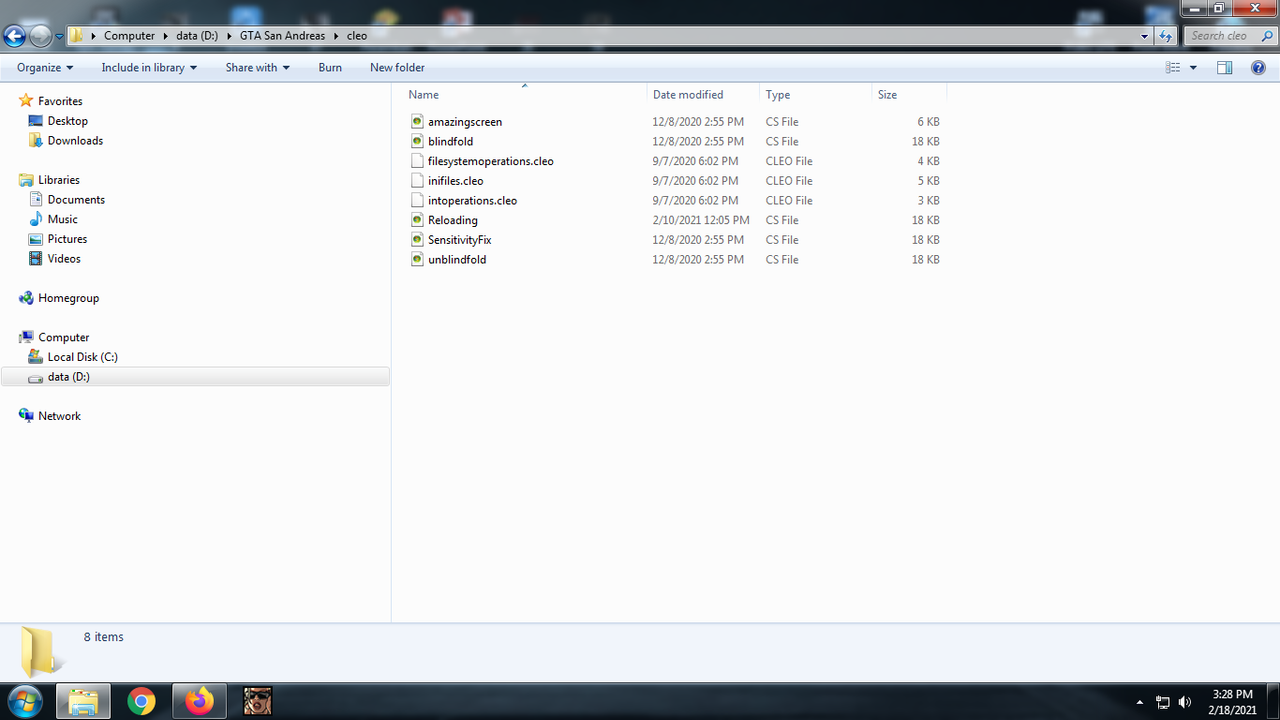Screen dimensions: 1280x720
Task: Select the amazingscreen file icon
Action: (418, 122)
